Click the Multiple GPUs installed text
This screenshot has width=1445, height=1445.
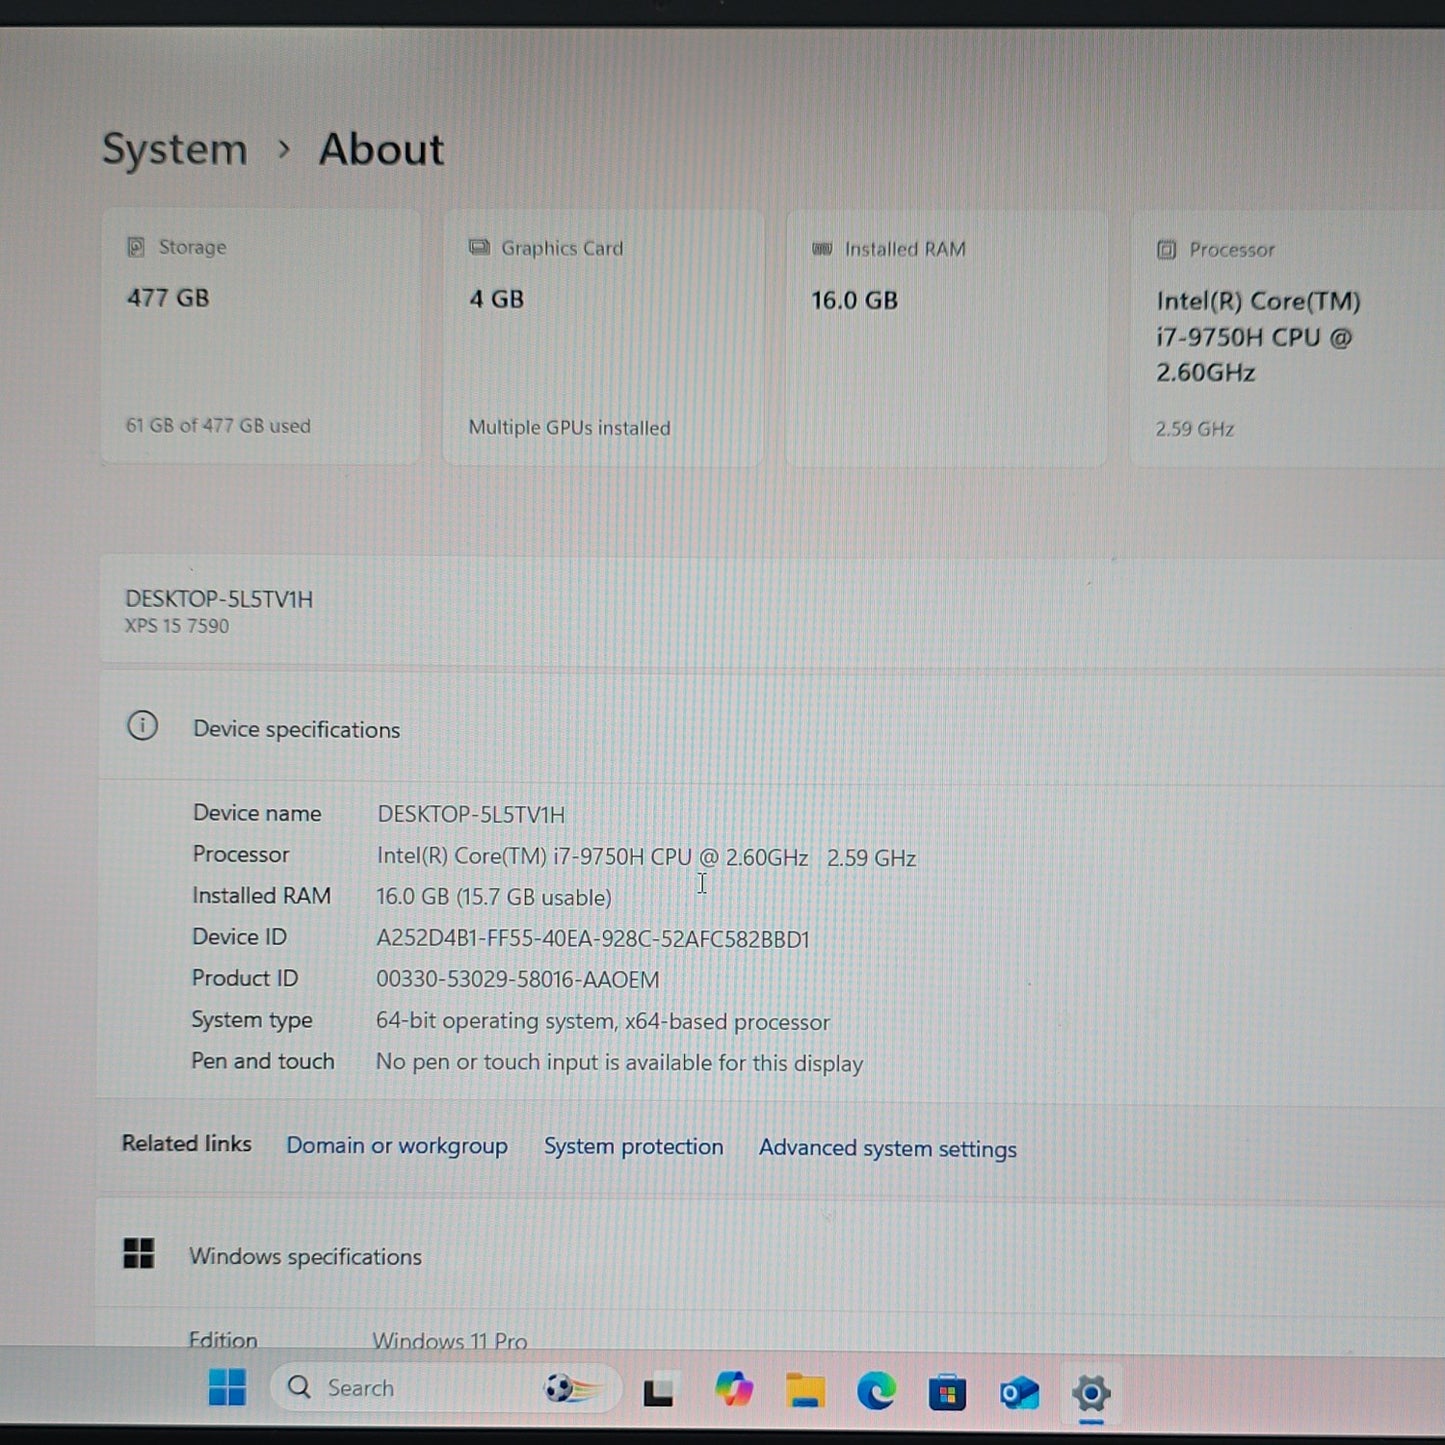pyautogui.click(x=569, y=427)
